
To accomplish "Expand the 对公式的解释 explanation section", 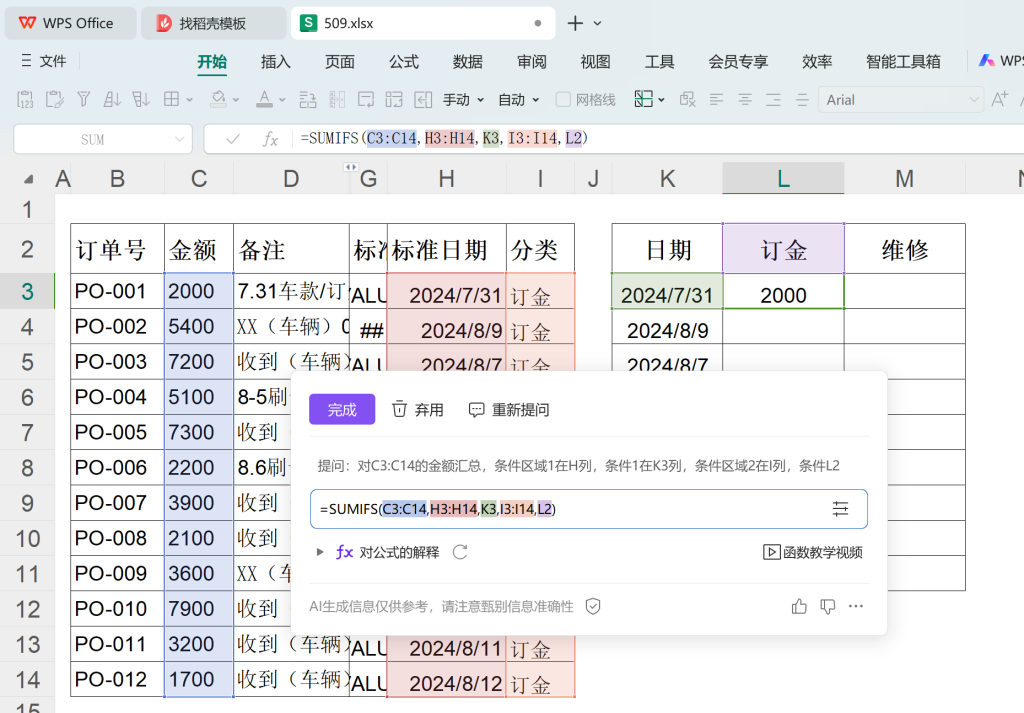I will [x=320, y=552].
